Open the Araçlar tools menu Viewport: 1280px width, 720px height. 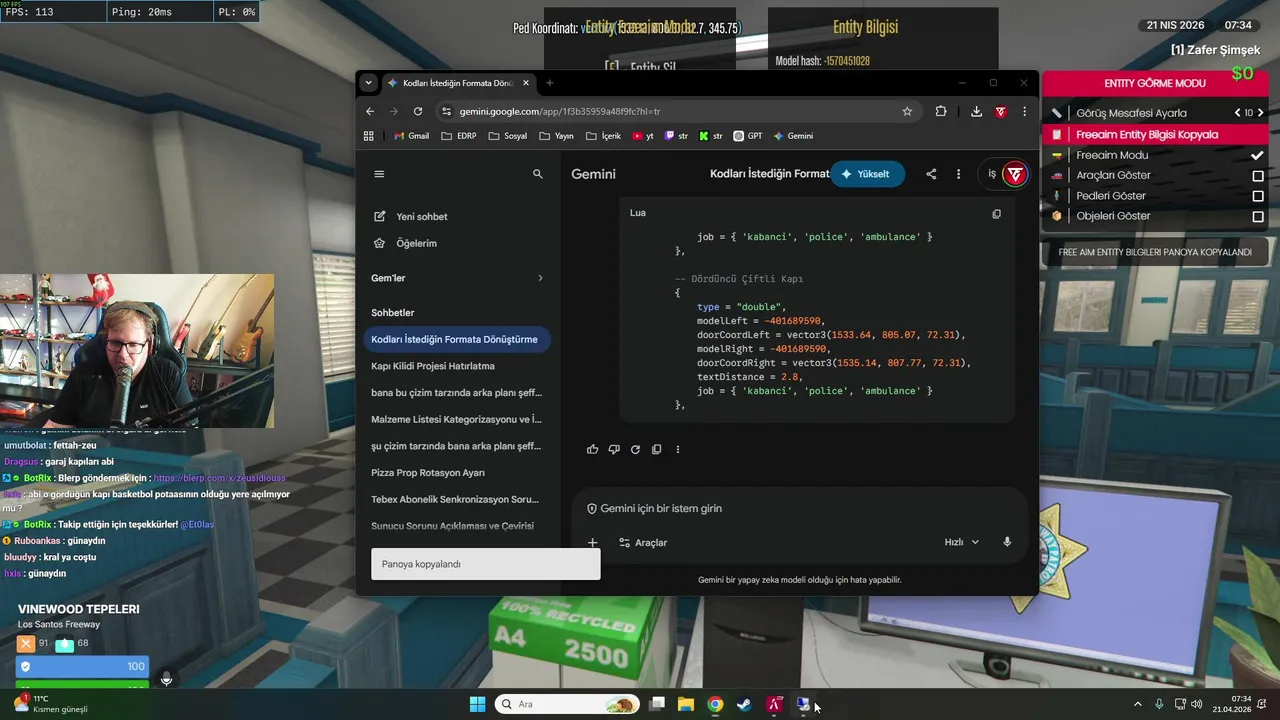642,542
